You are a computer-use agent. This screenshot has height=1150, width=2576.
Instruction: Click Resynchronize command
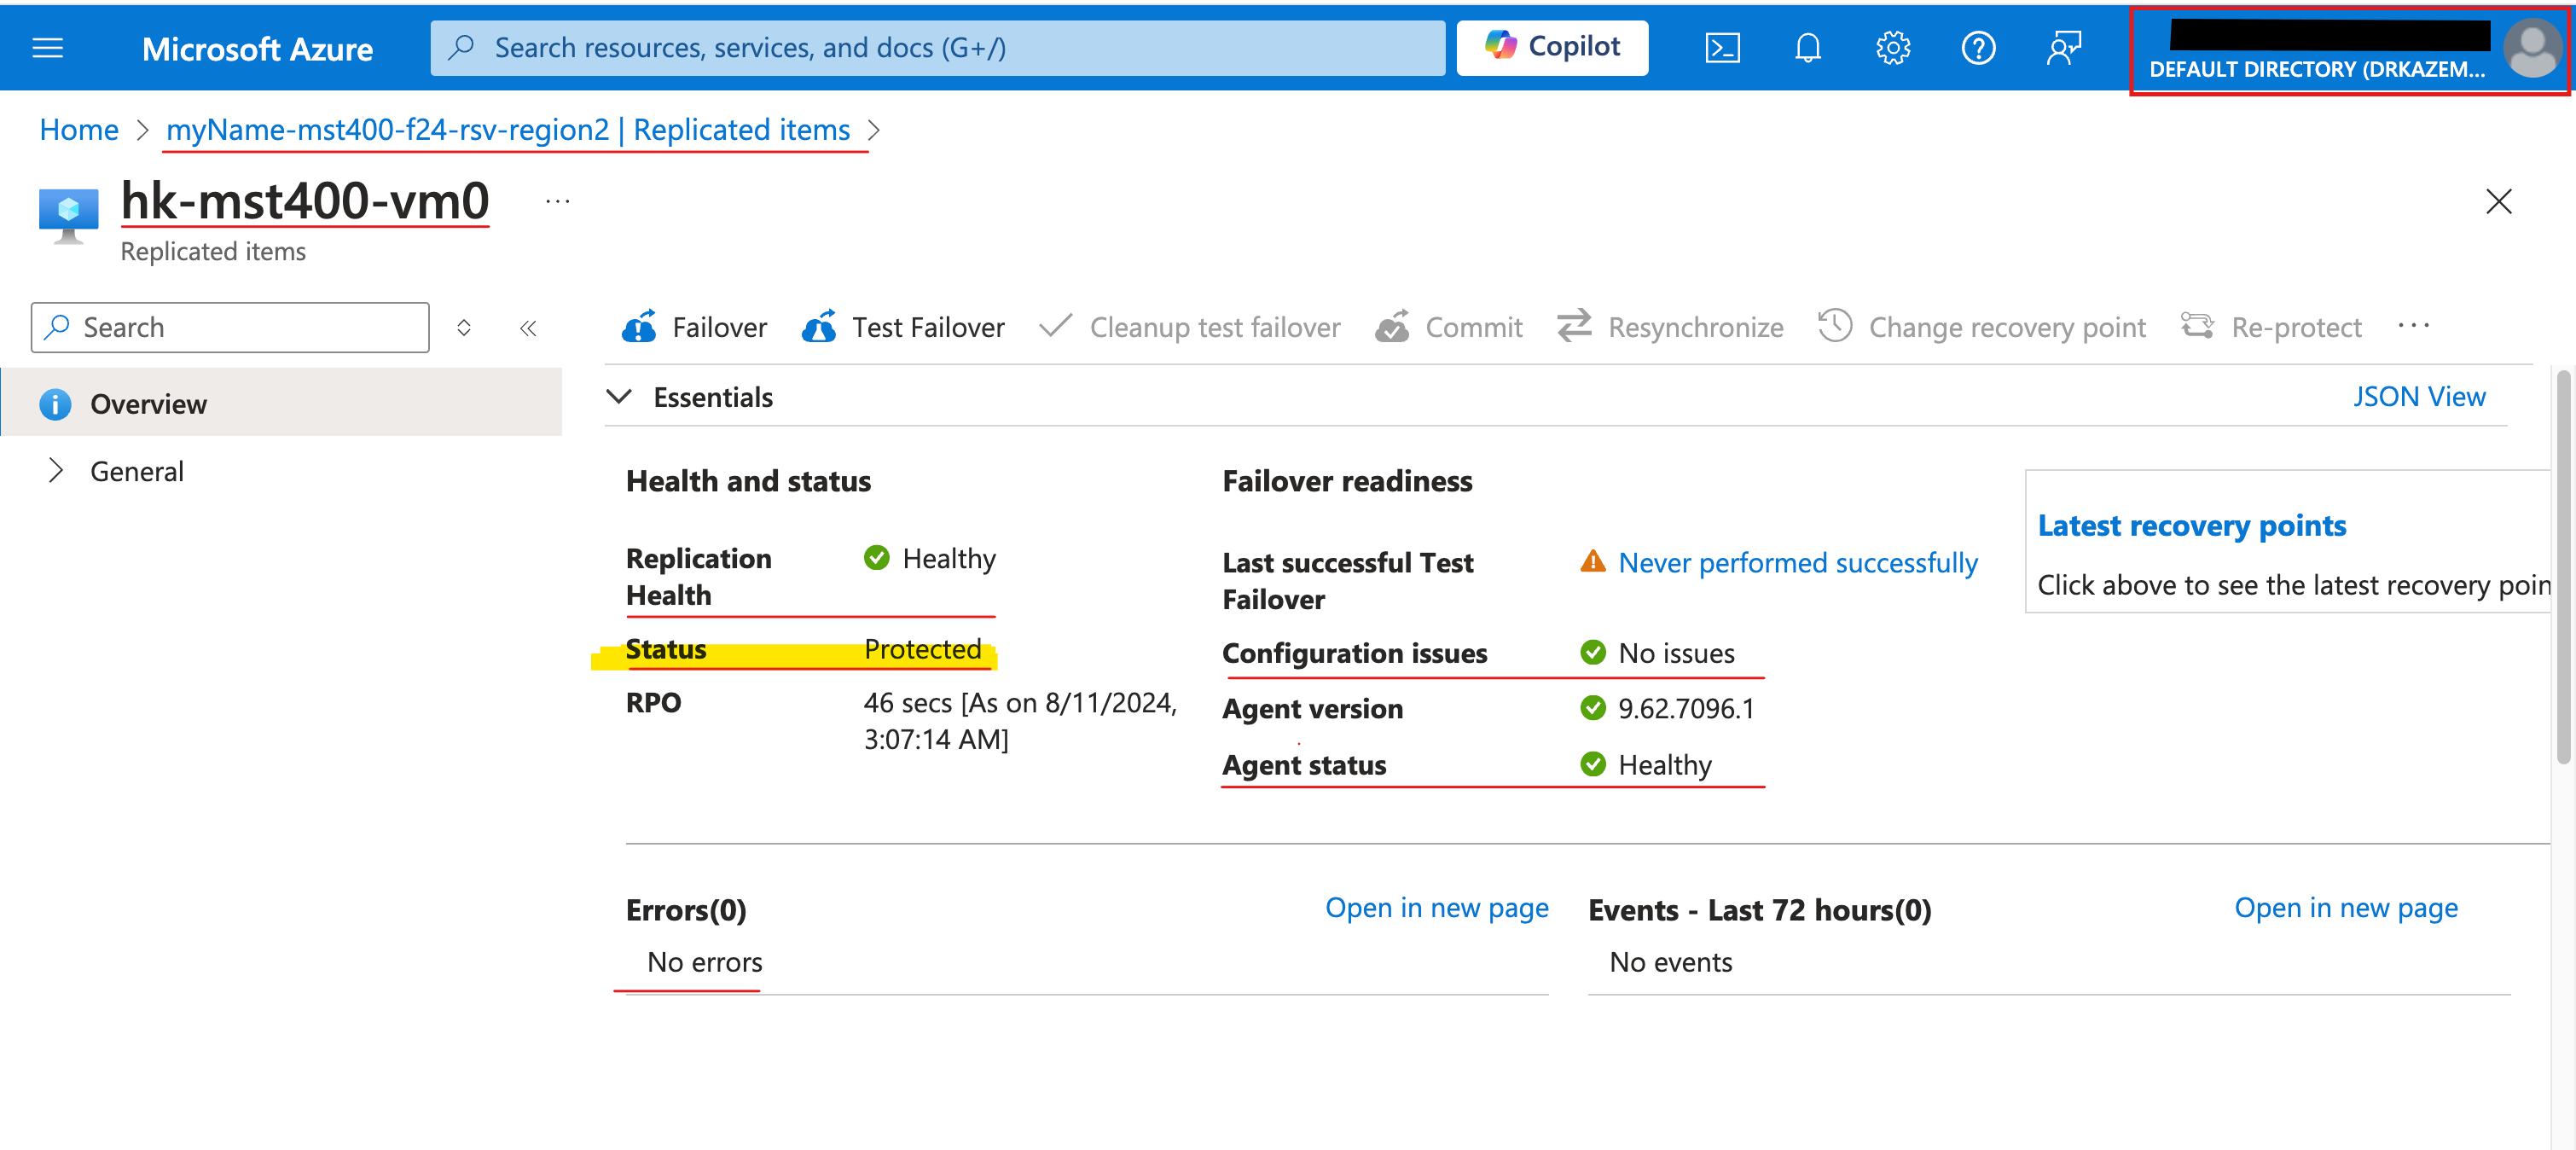(1669, 327)
